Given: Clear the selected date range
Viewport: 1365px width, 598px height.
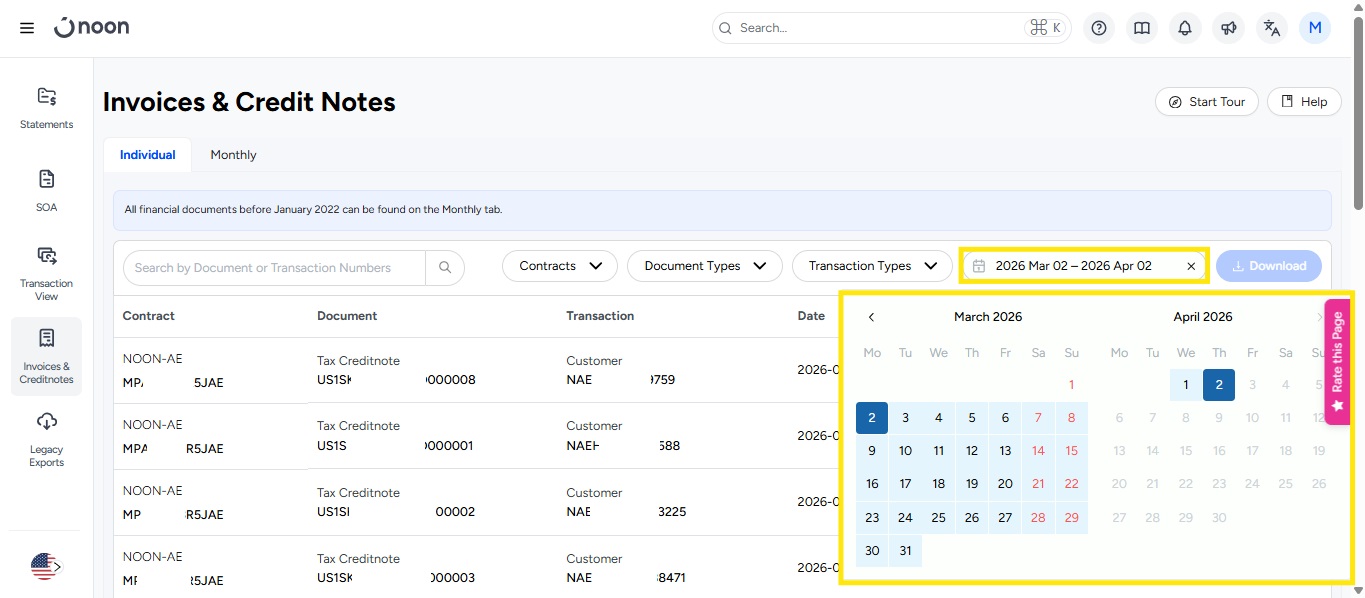Looking at the screenshot, I should (x=1191, y=266).
